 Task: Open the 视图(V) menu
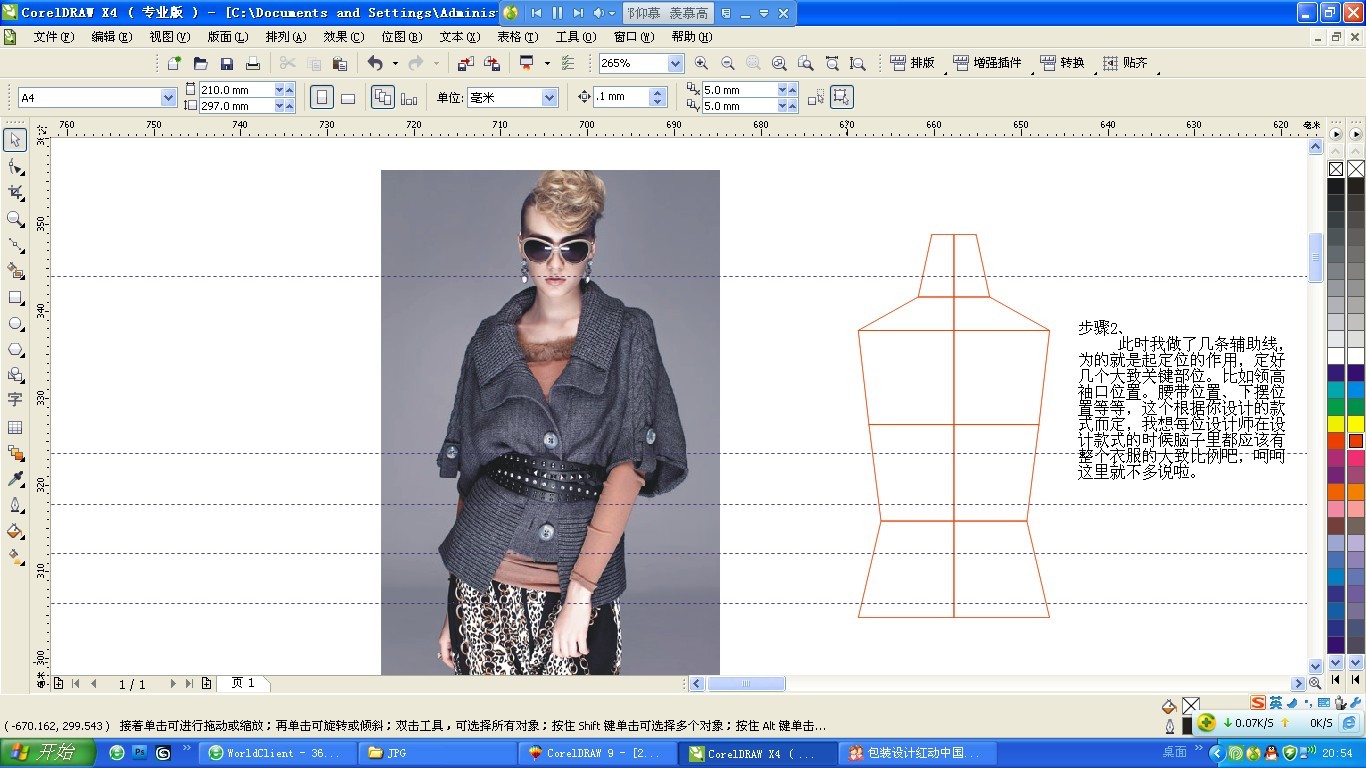tap(170, 37)
